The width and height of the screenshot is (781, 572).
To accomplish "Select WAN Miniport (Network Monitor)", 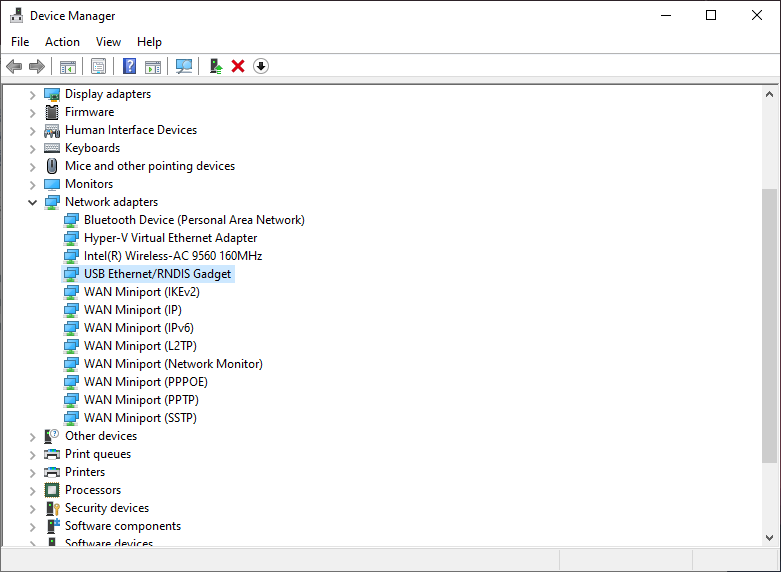I will [173, 364].
